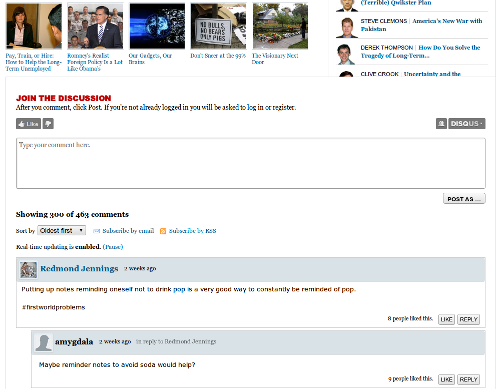Click the RSS feed orange icon

coord(163,231)
